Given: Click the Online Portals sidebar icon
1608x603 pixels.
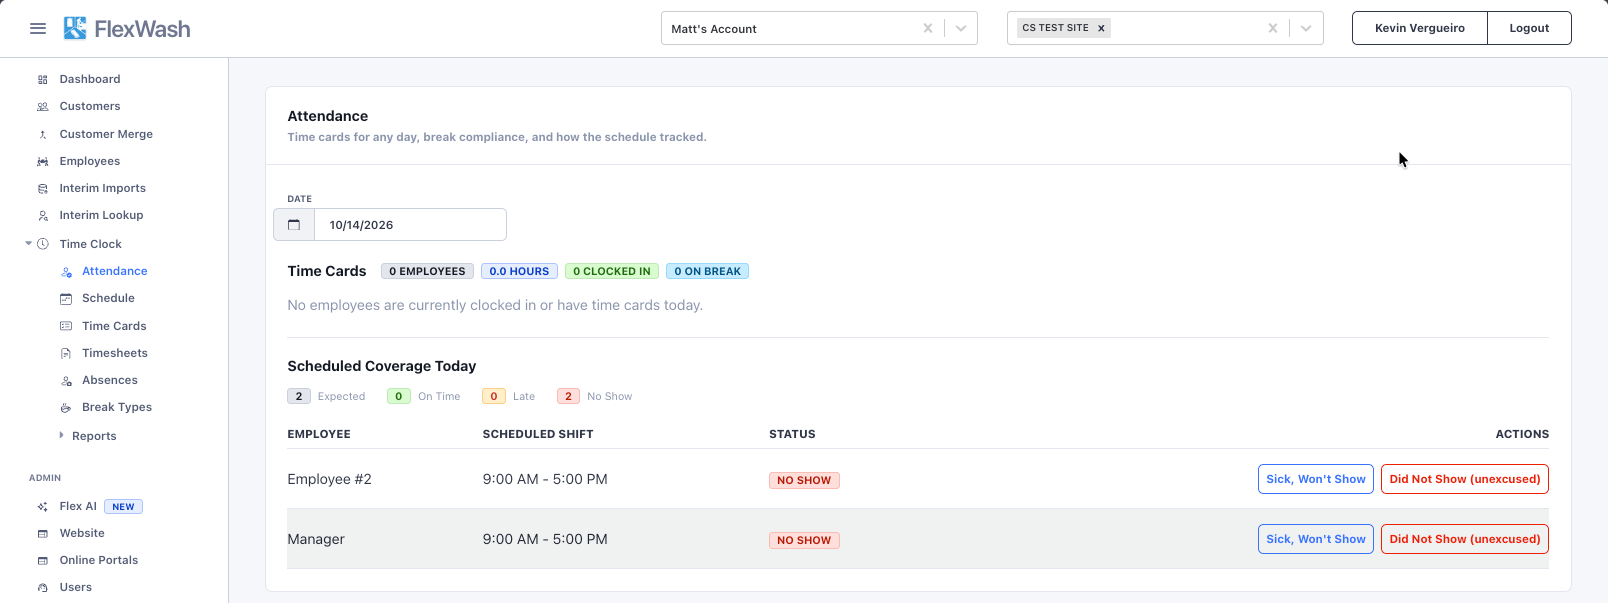Looking at the screenshot, I should tap(42, 561).
